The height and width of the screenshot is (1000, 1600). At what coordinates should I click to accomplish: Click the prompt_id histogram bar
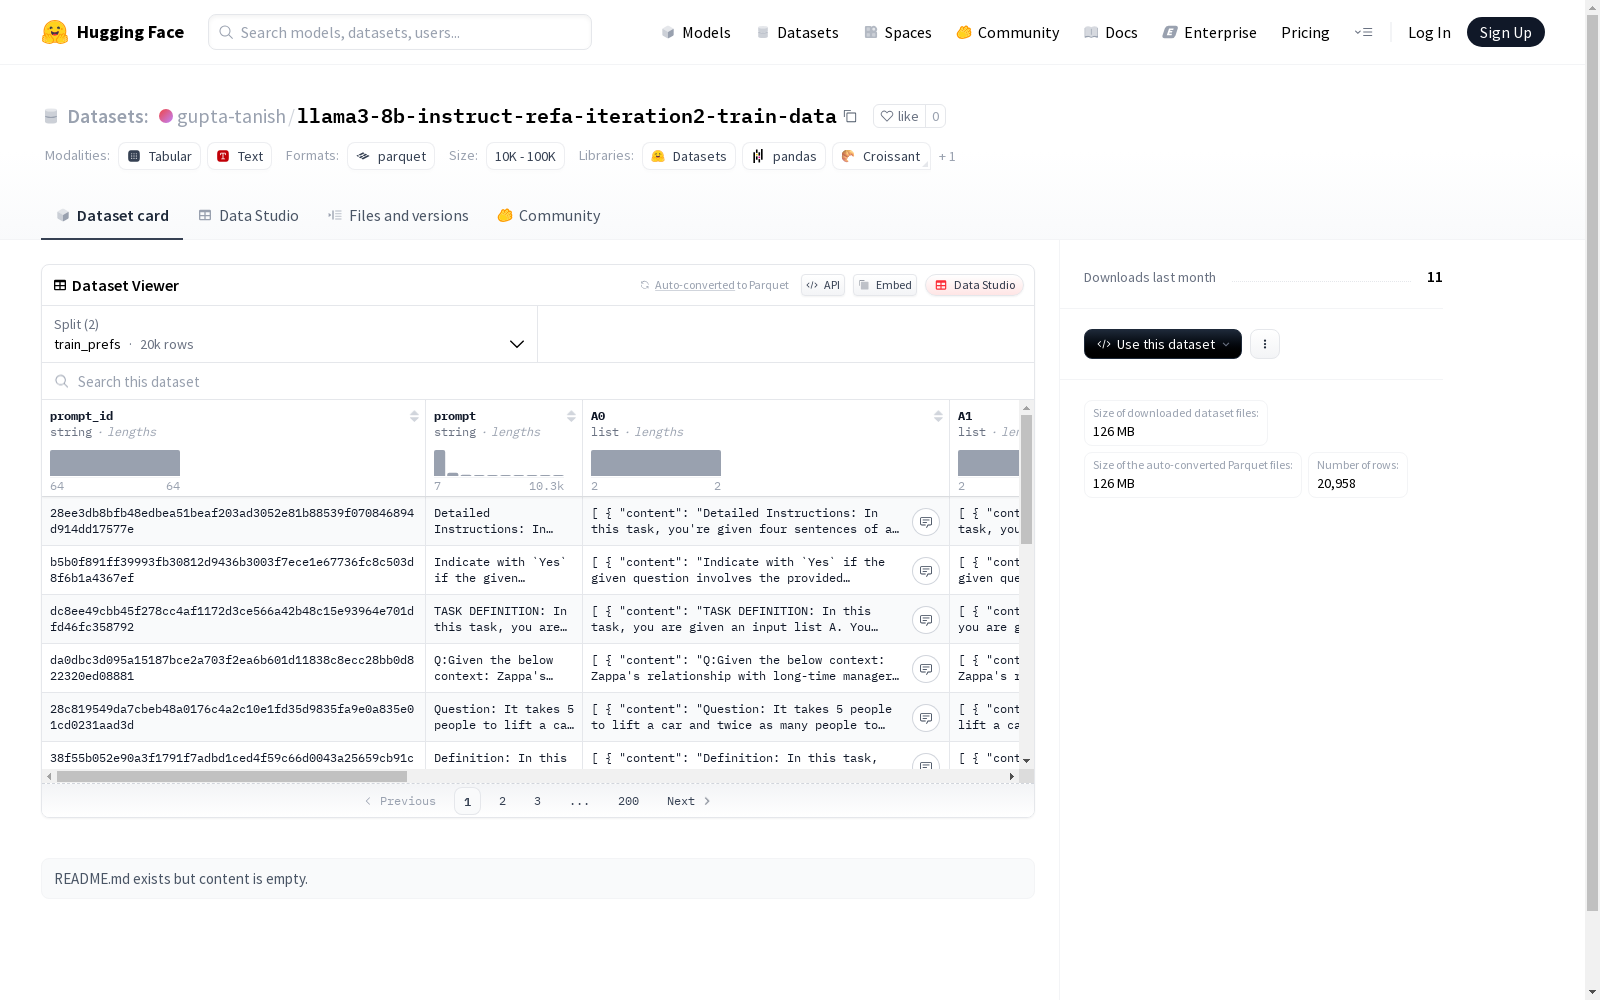[x=115, y=463]
